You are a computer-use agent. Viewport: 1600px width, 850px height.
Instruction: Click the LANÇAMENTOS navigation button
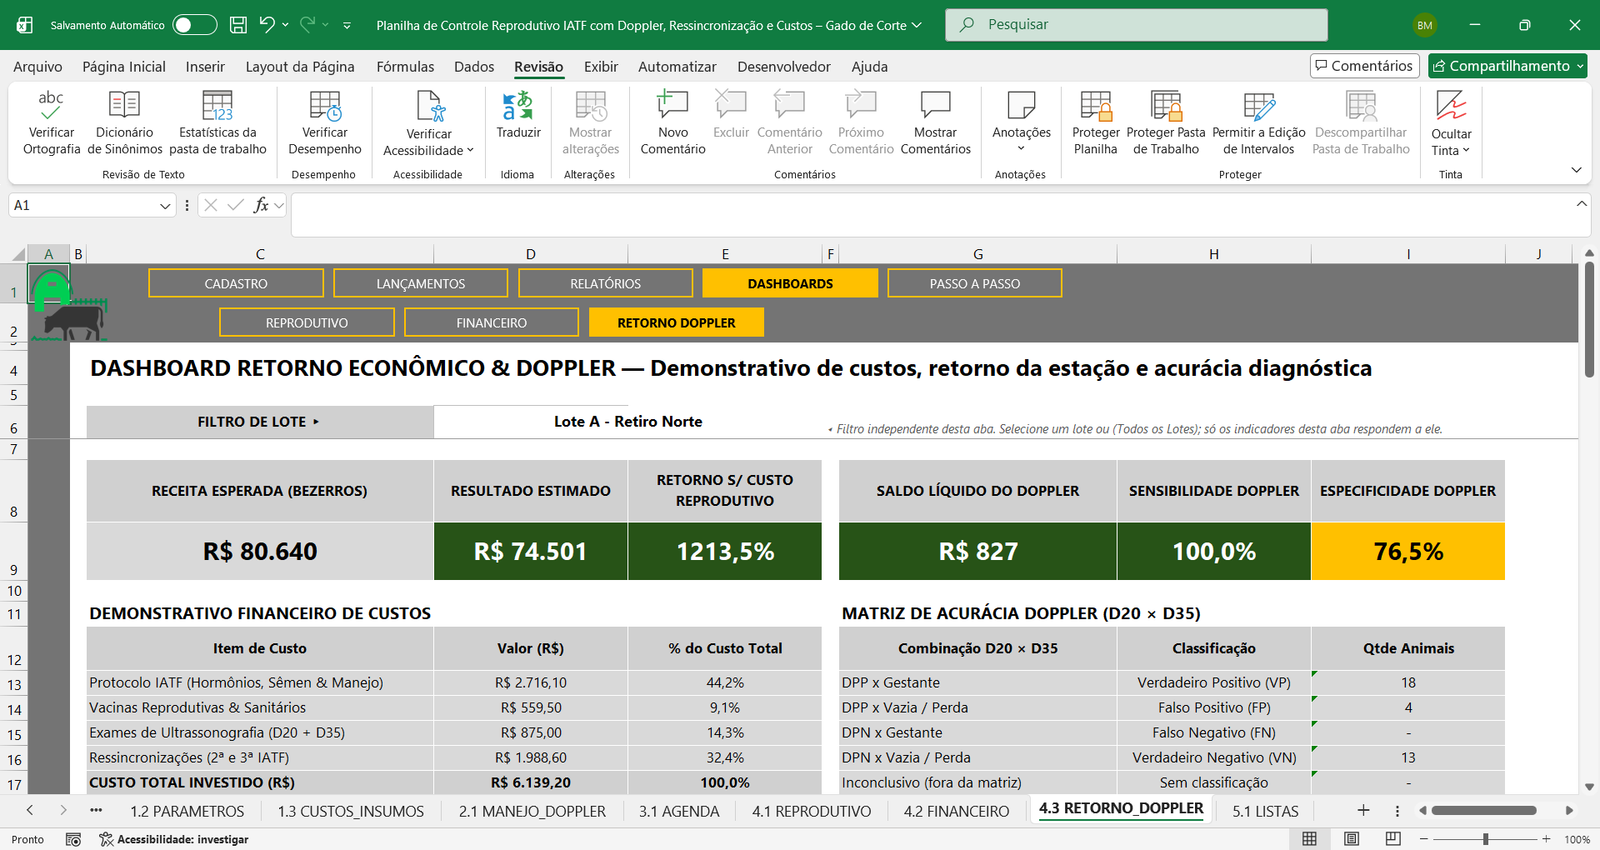(420, 283)
